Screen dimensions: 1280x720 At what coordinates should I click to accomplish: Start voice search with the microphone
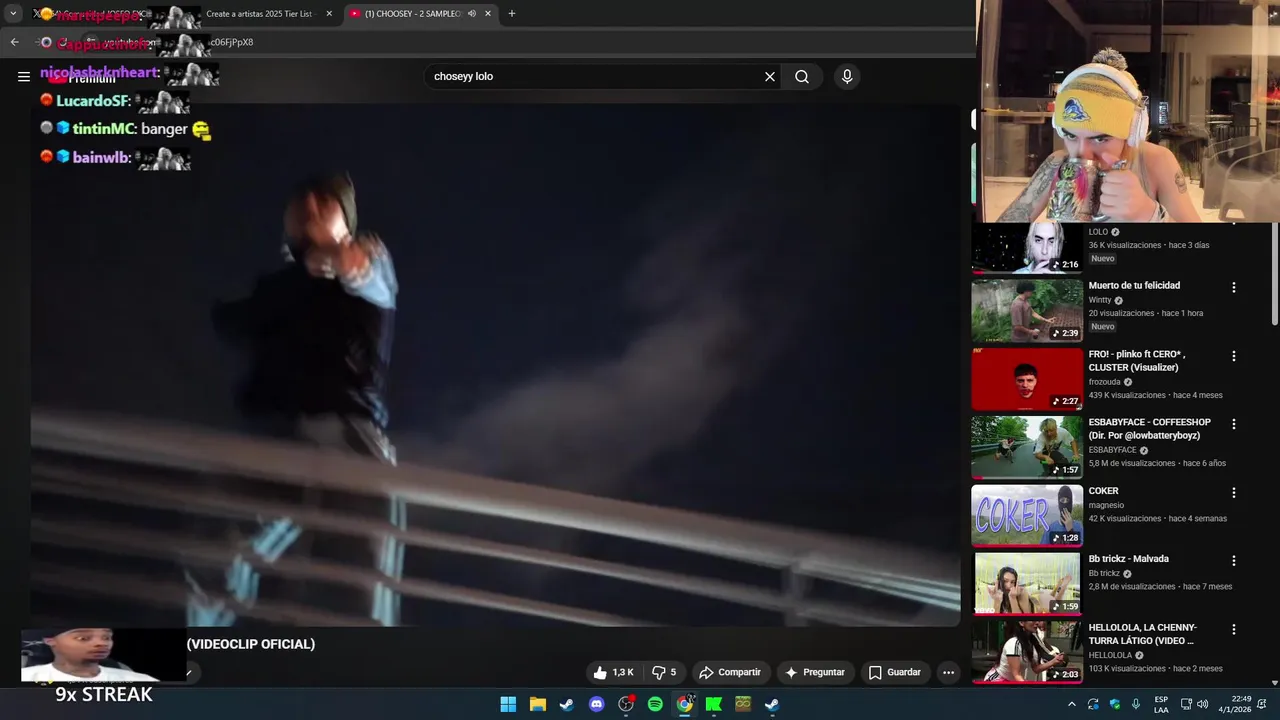pos(847,76)
